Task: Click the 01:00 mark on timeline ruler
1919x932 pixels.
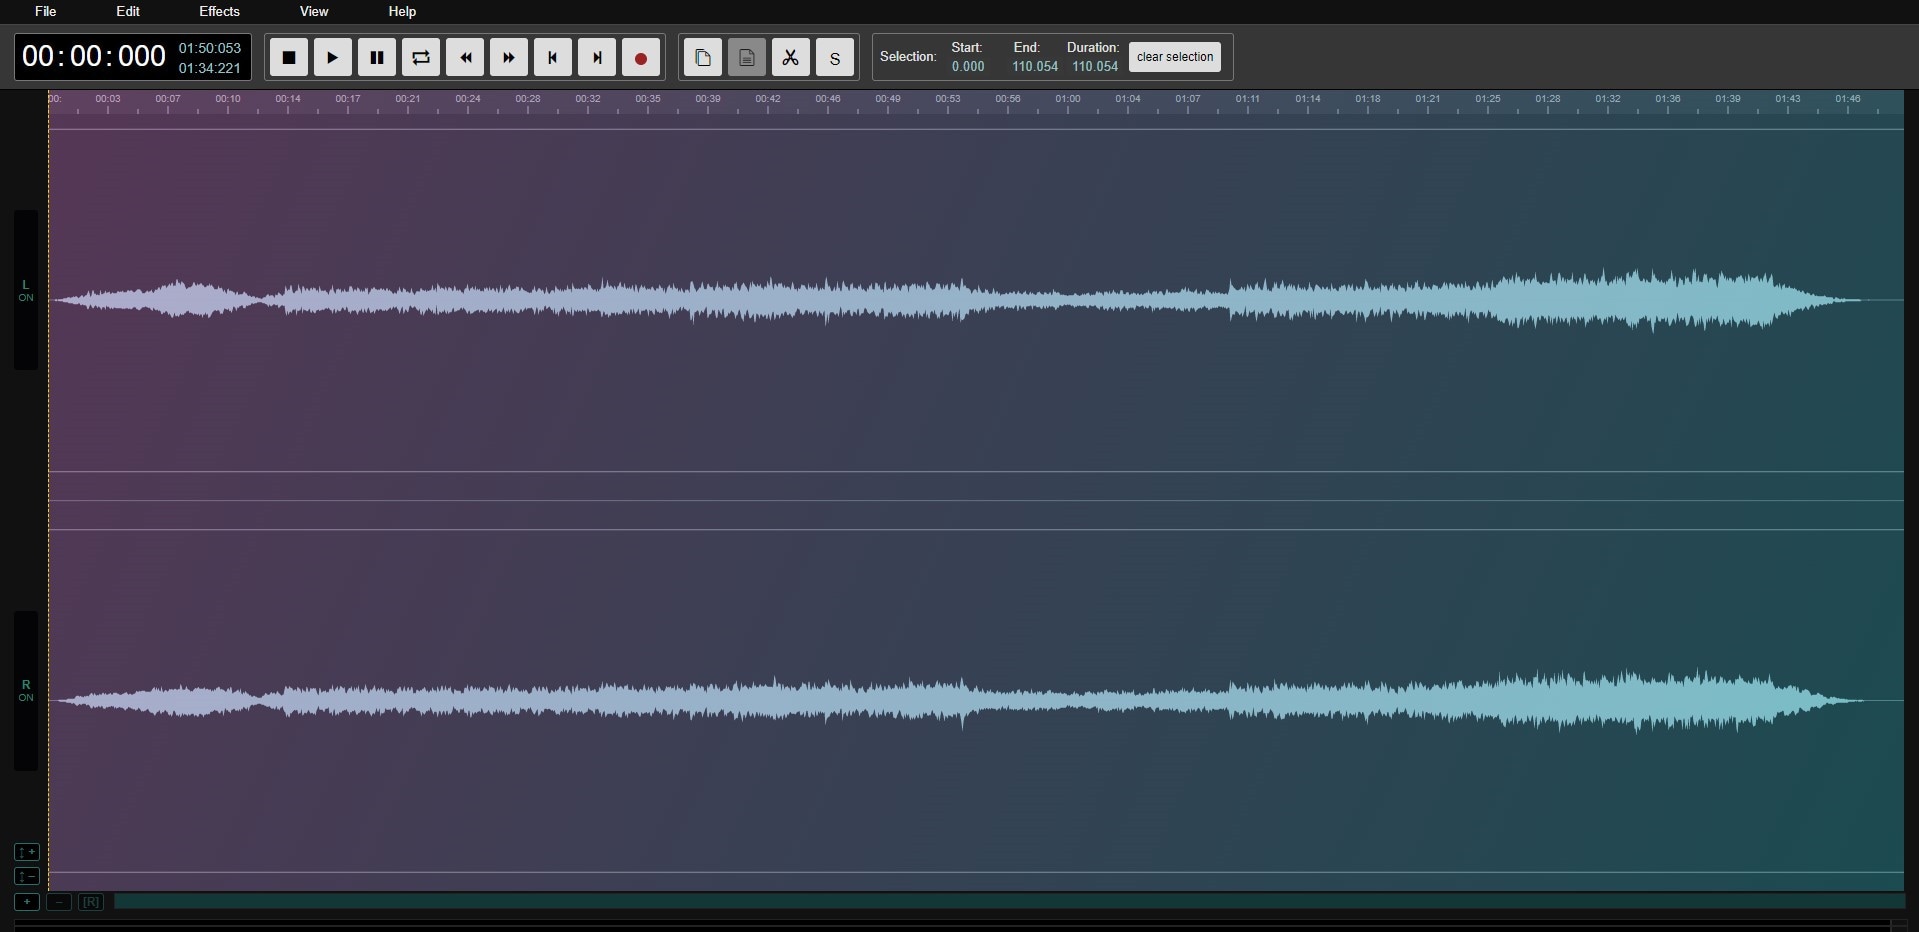Action: 1068,99
